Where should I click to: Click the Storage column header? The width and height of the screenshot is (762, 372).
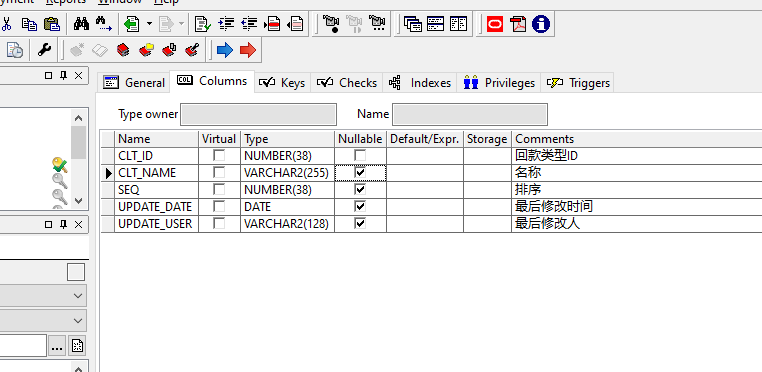coord(487,139)
